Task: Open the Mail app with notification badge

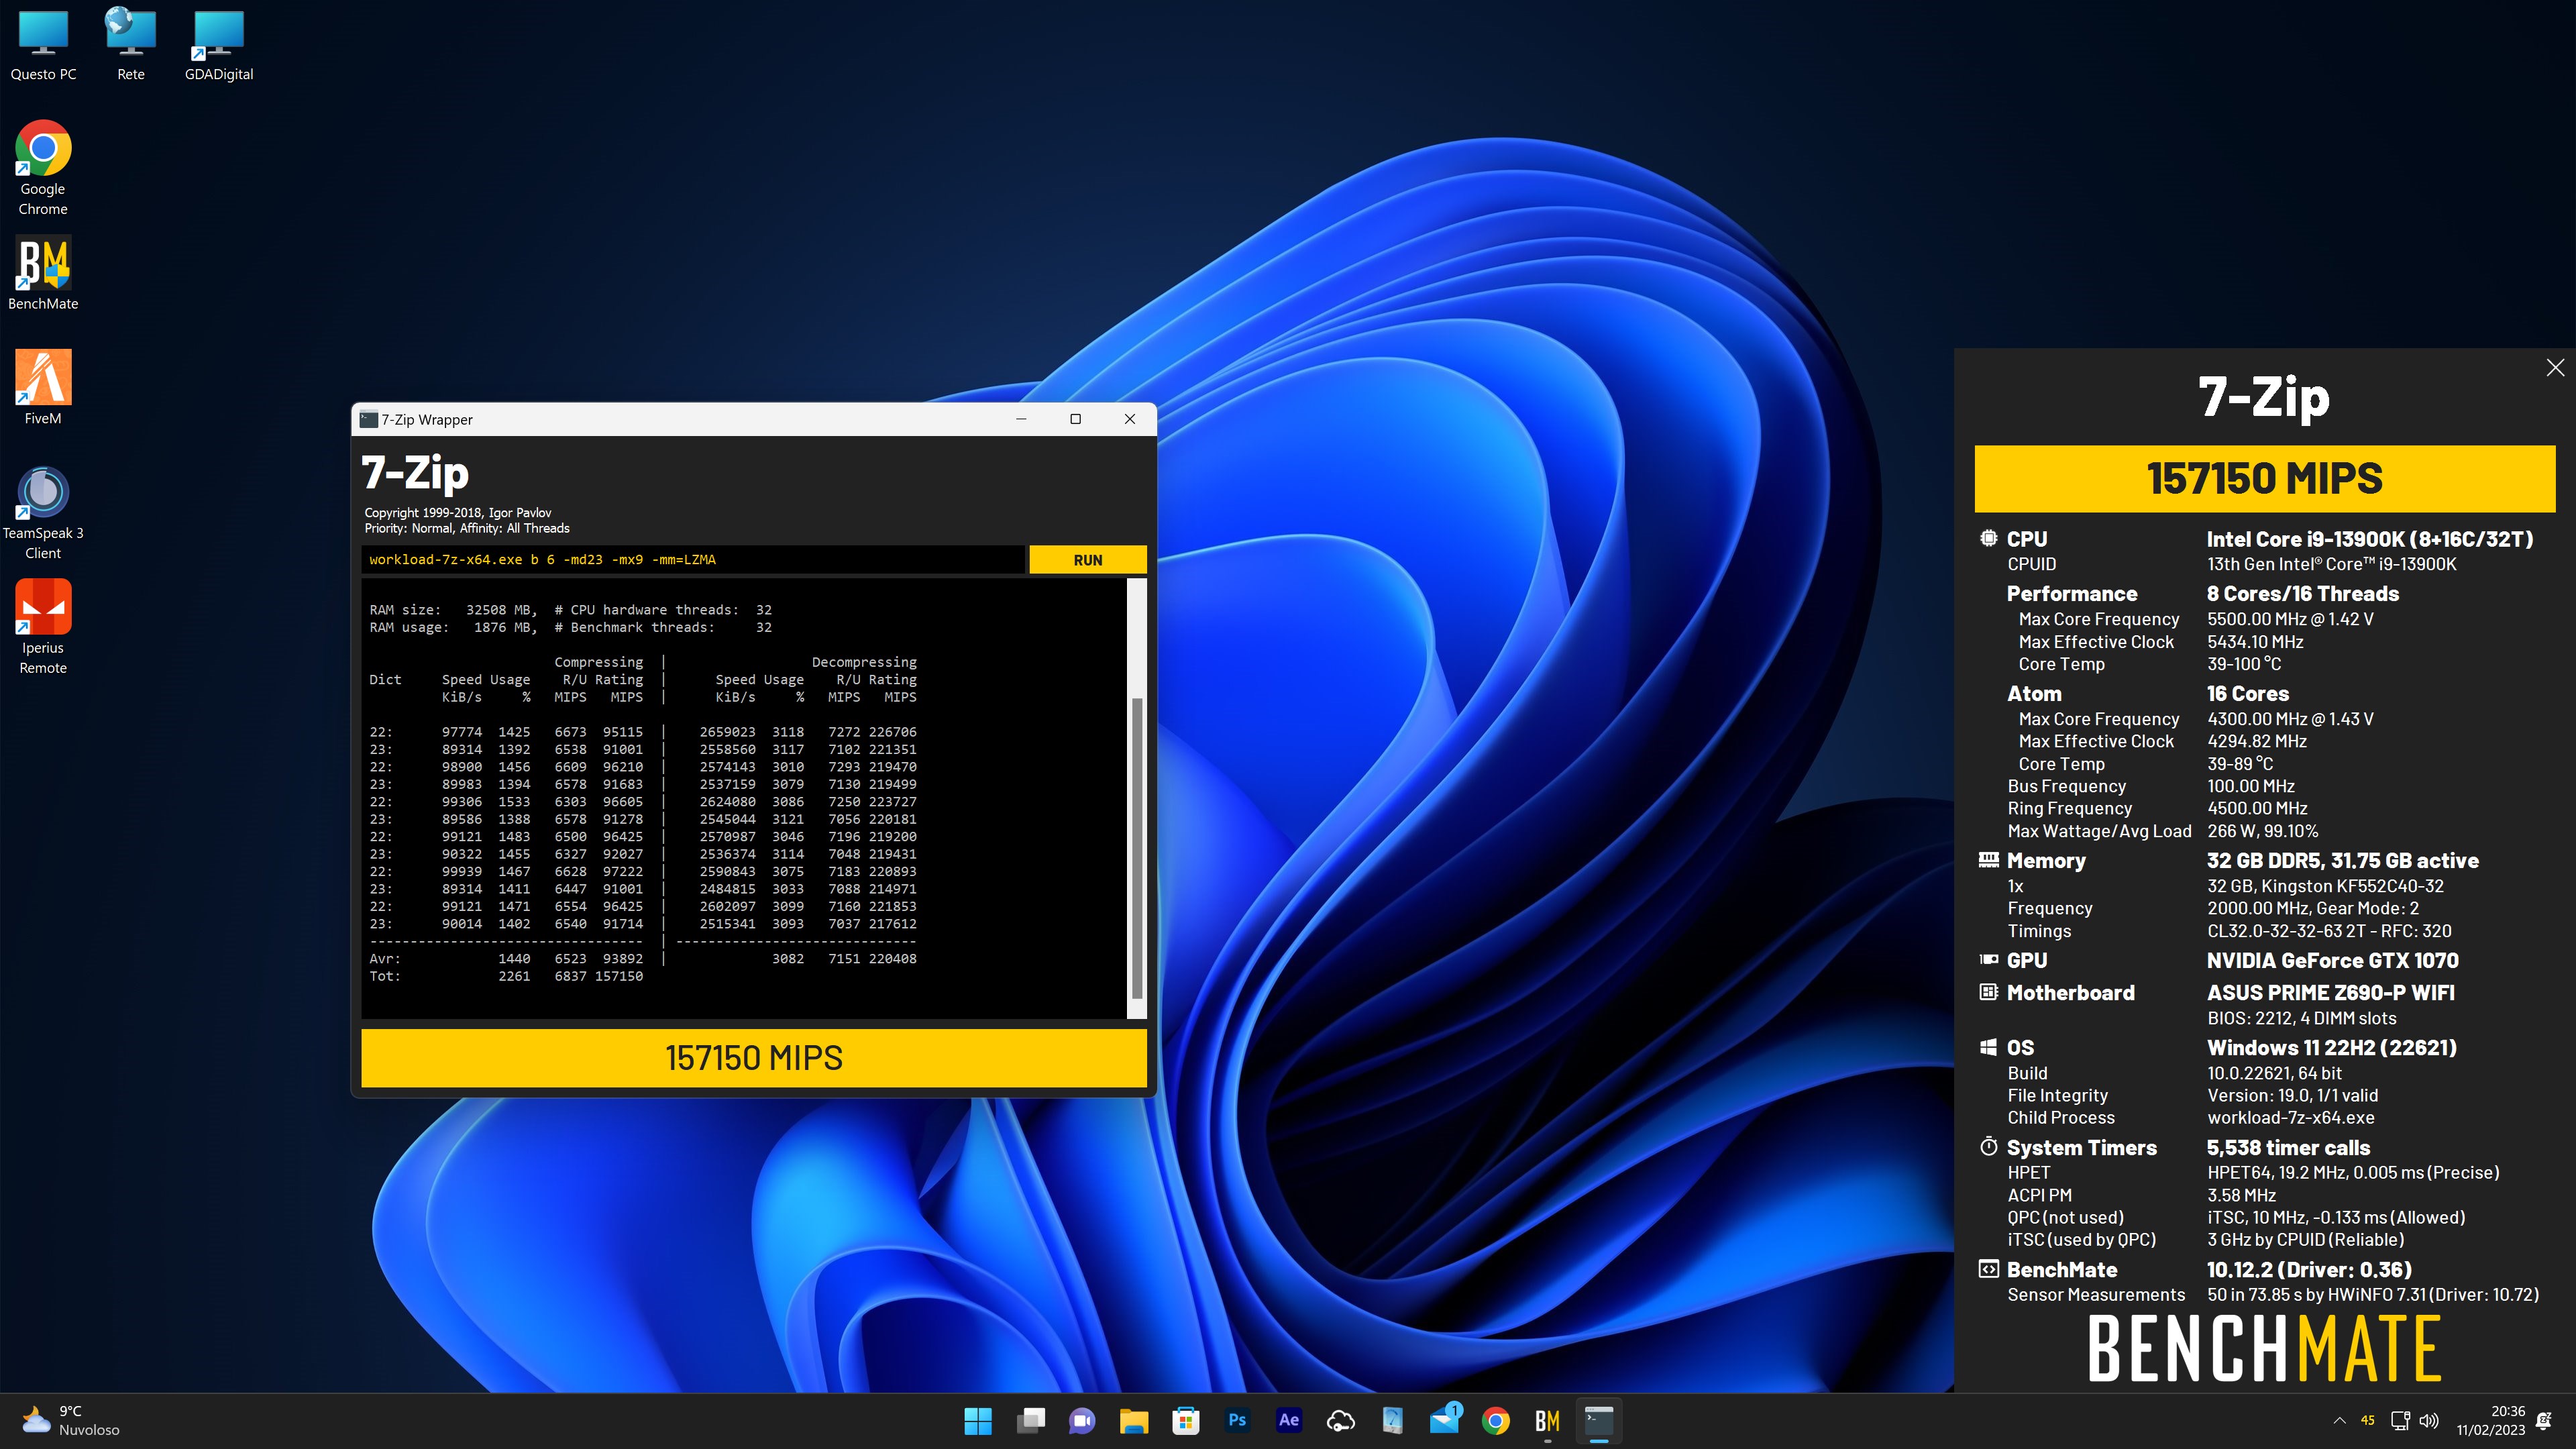Action: pos(1444,1420)
